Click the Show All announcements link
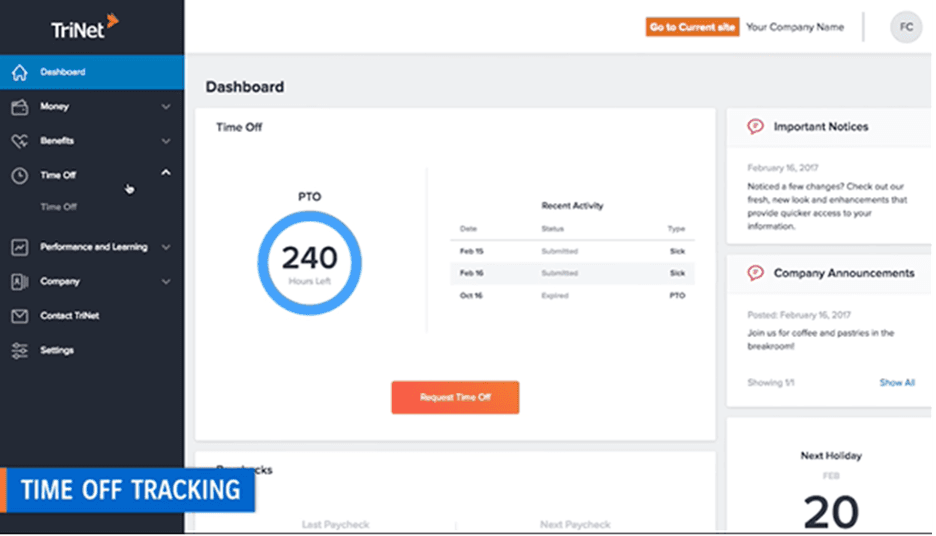 click(x=896, y=383)
